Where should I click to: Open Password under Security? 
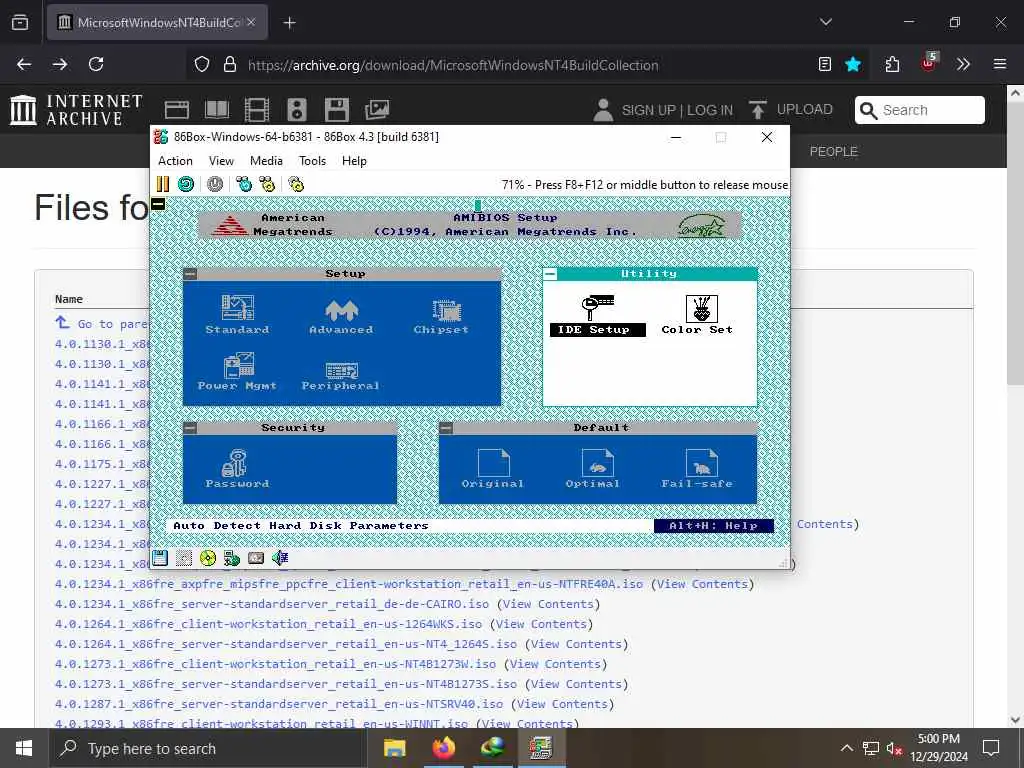237,468
